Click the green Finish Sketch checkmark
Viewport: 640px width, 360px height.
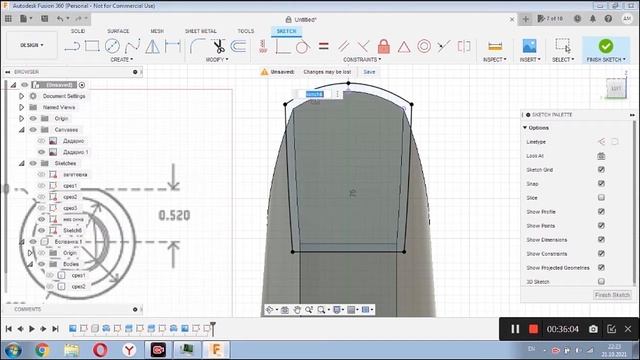click(x=606, y=46)
